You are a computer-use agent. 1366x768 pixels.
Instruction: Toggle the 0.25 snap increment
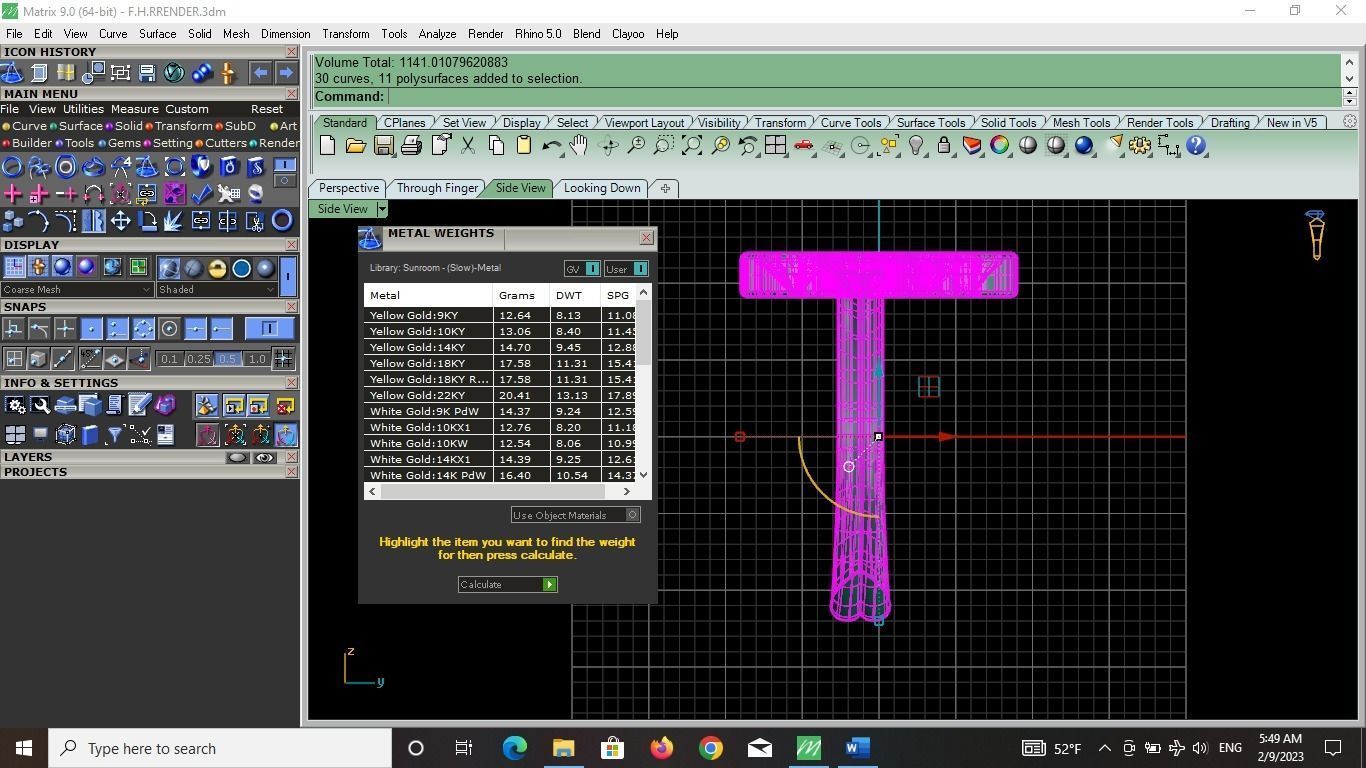pyautogui.click(x=199, y=359)
